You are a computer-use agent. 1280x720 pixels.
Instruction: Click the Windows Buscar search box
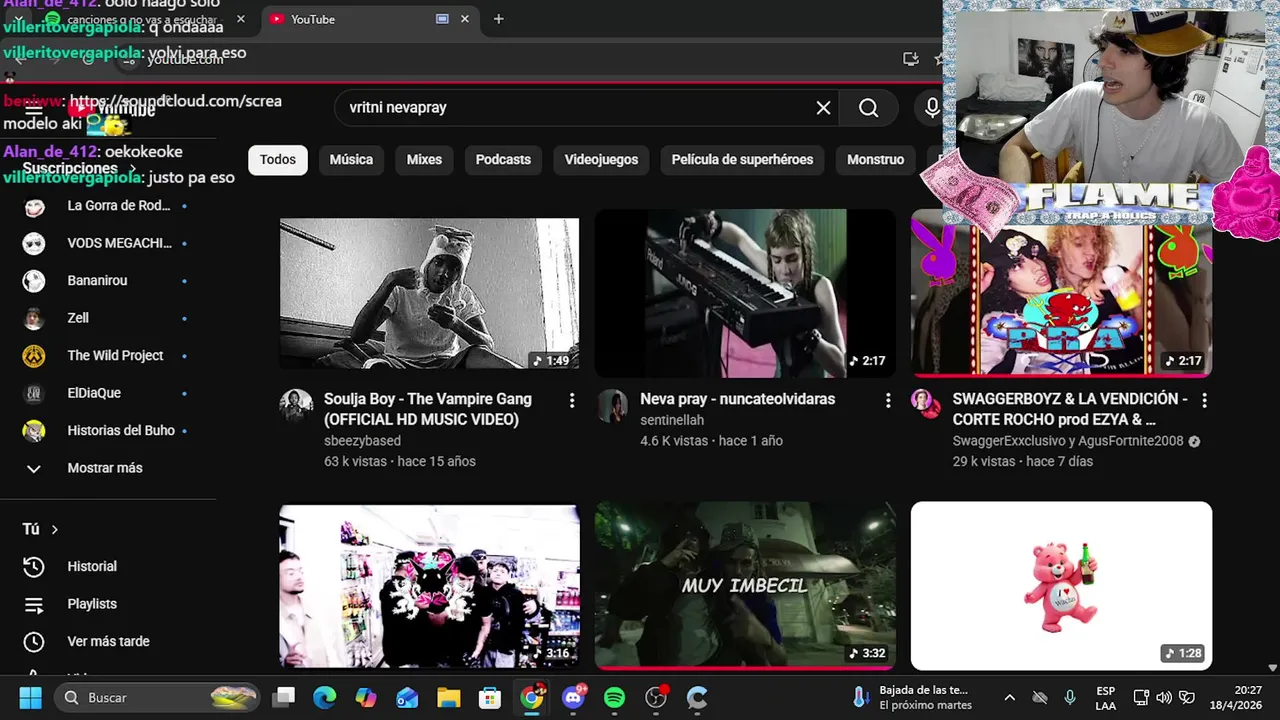click(x=157, y=698)
